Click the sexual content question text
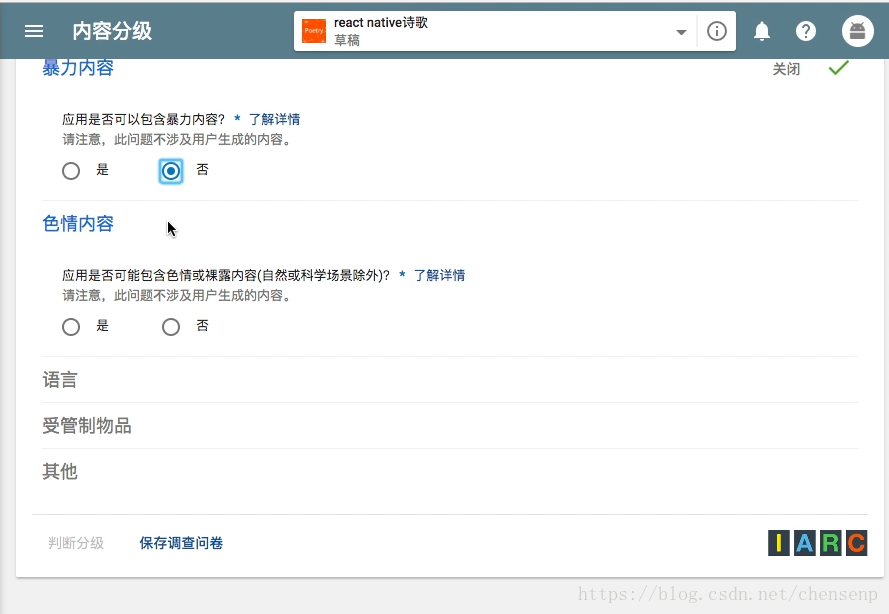Image resolution: width=889 pixels, height=614 pixels. tap(226, 275)
